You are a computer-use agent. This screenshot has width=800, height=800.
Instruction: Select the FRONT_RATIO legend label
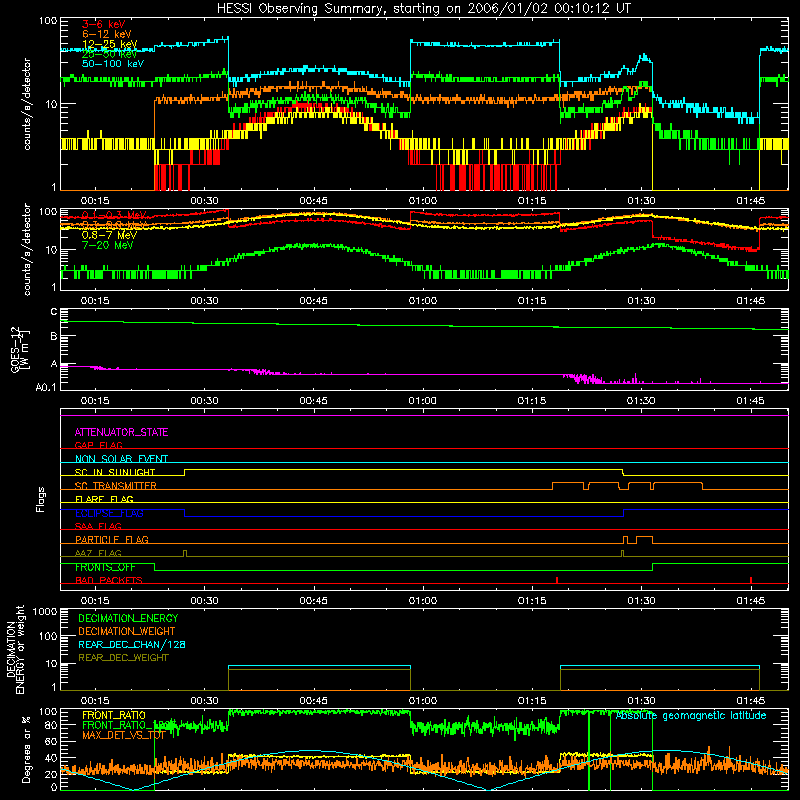pos(114,715)
